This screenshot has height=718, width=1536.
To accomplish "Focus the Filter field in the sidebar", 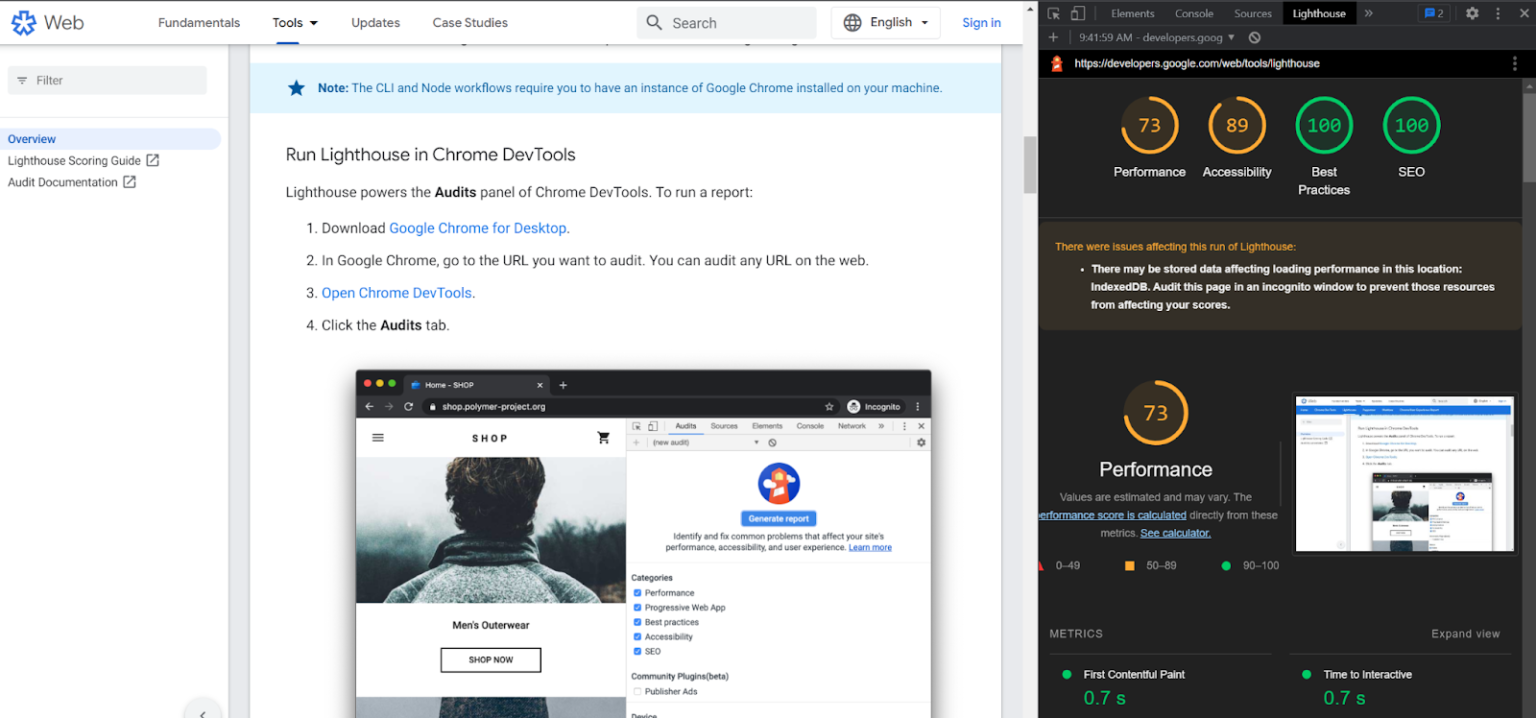I will coord(107,80).
